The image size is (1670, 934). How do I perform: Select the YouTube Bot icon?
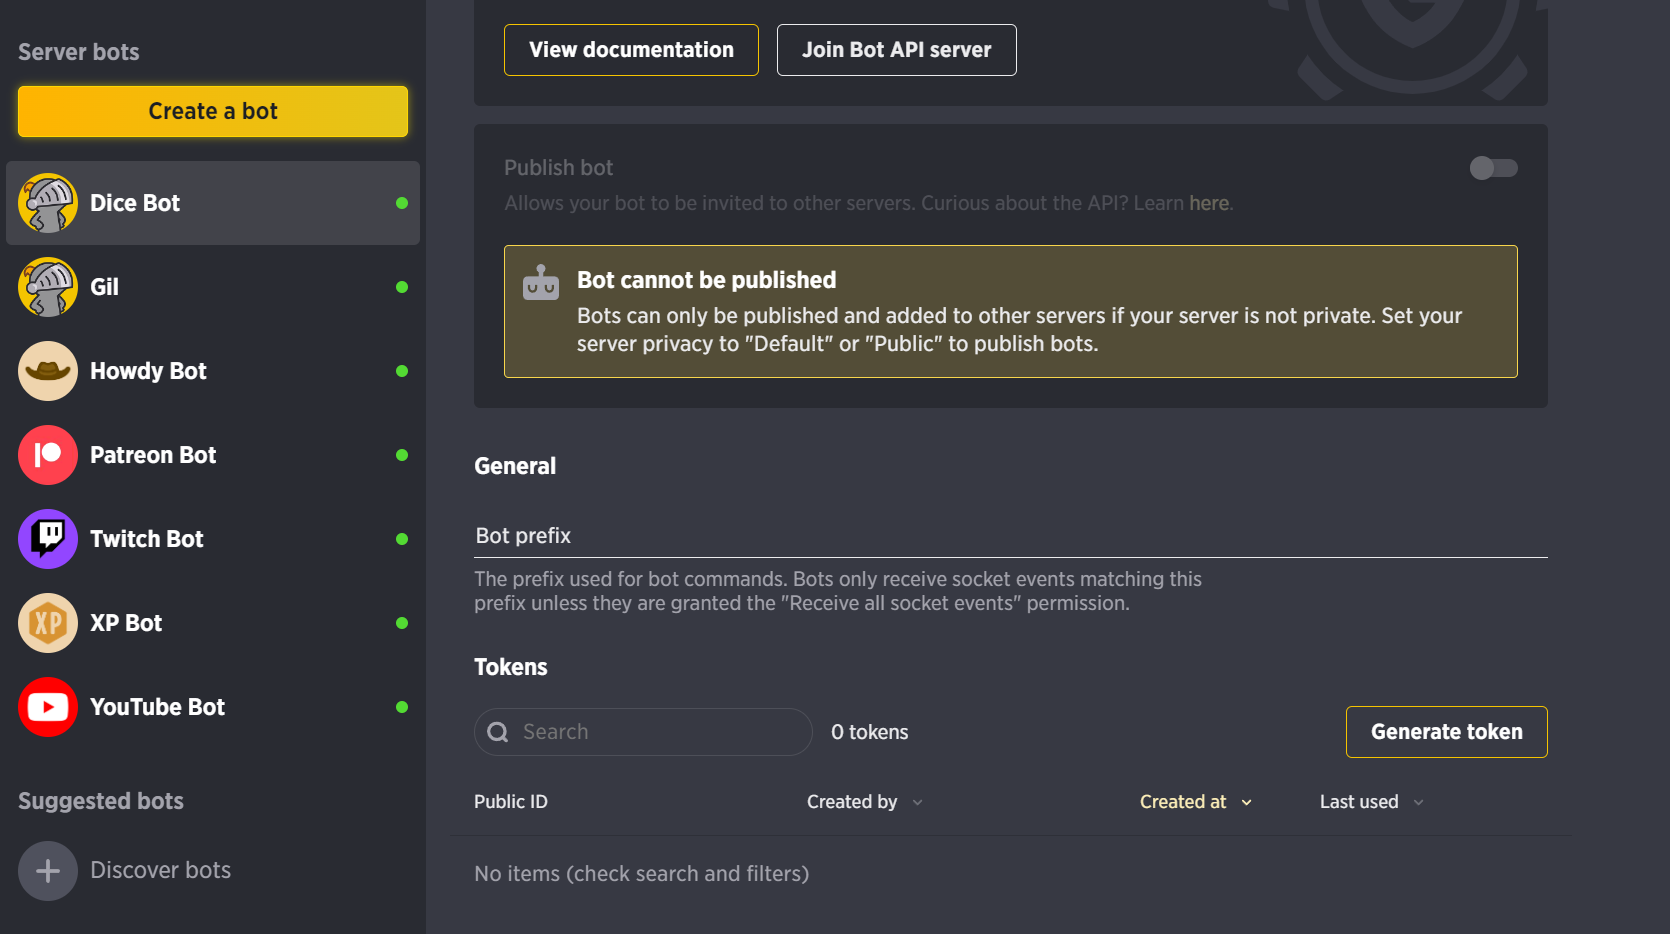[47, 707]
